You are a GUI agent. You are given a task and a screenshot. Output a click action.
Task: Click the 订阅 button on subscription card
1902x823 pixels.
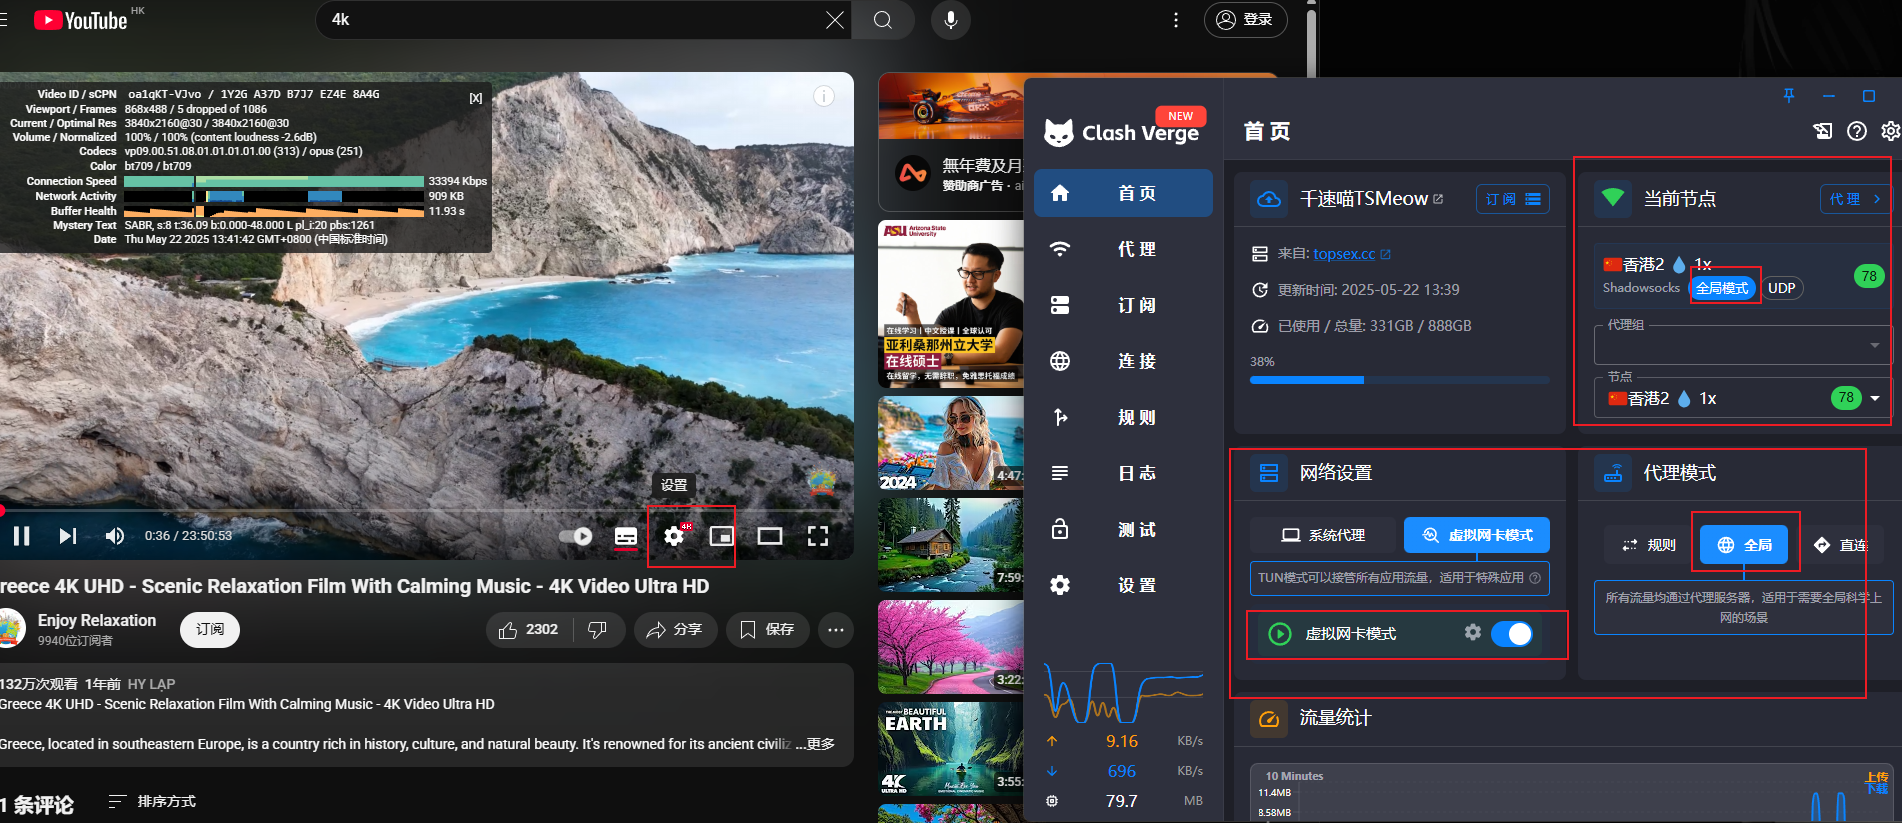tap(1513, 199)
